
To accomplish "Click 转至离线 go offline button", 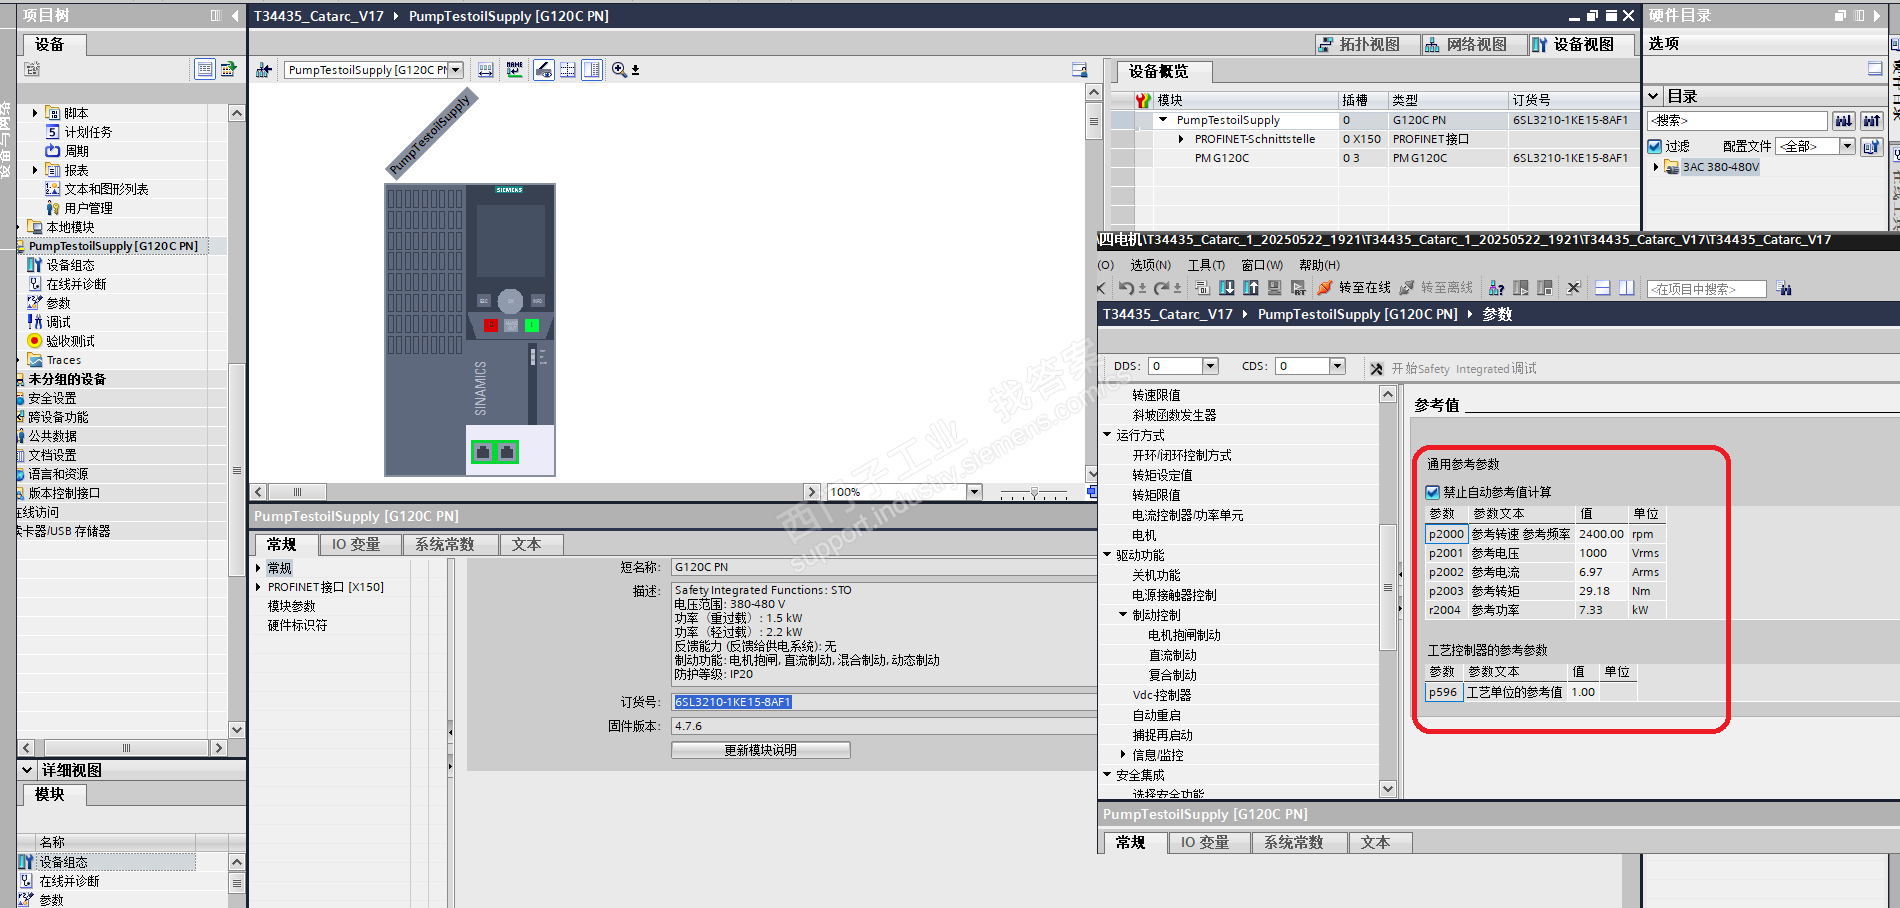I will (x=1436, y=288).
